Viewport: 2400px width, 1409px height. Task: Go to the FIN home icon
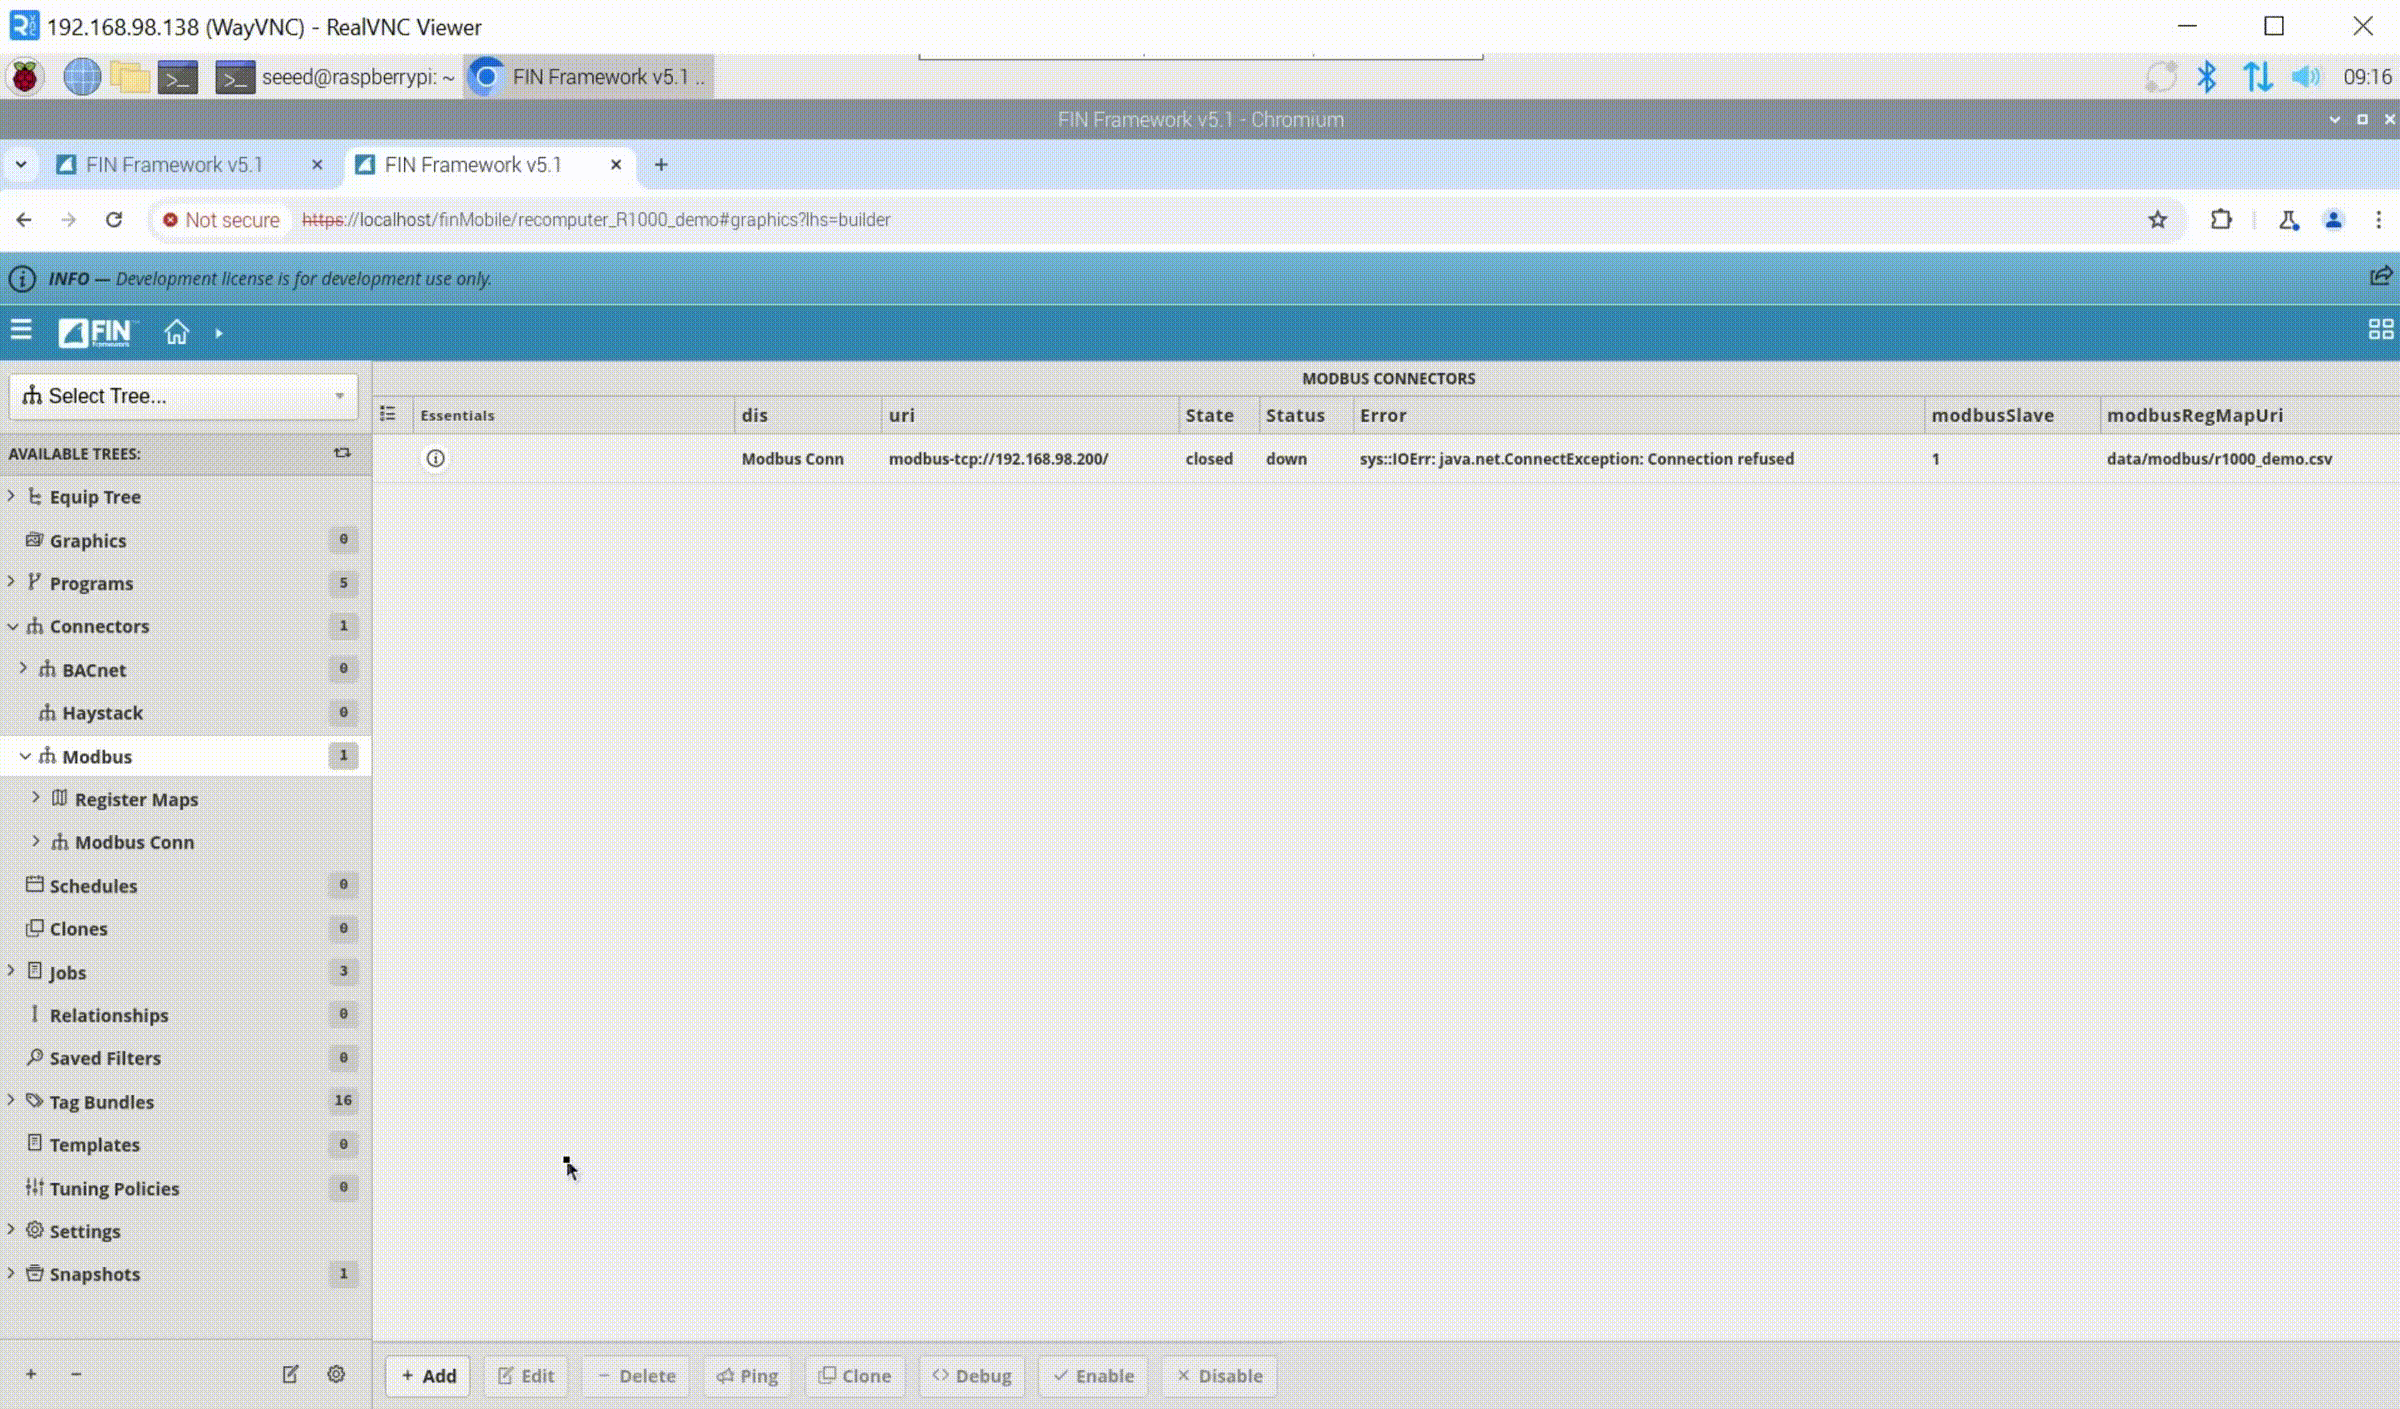coord(176,332)
